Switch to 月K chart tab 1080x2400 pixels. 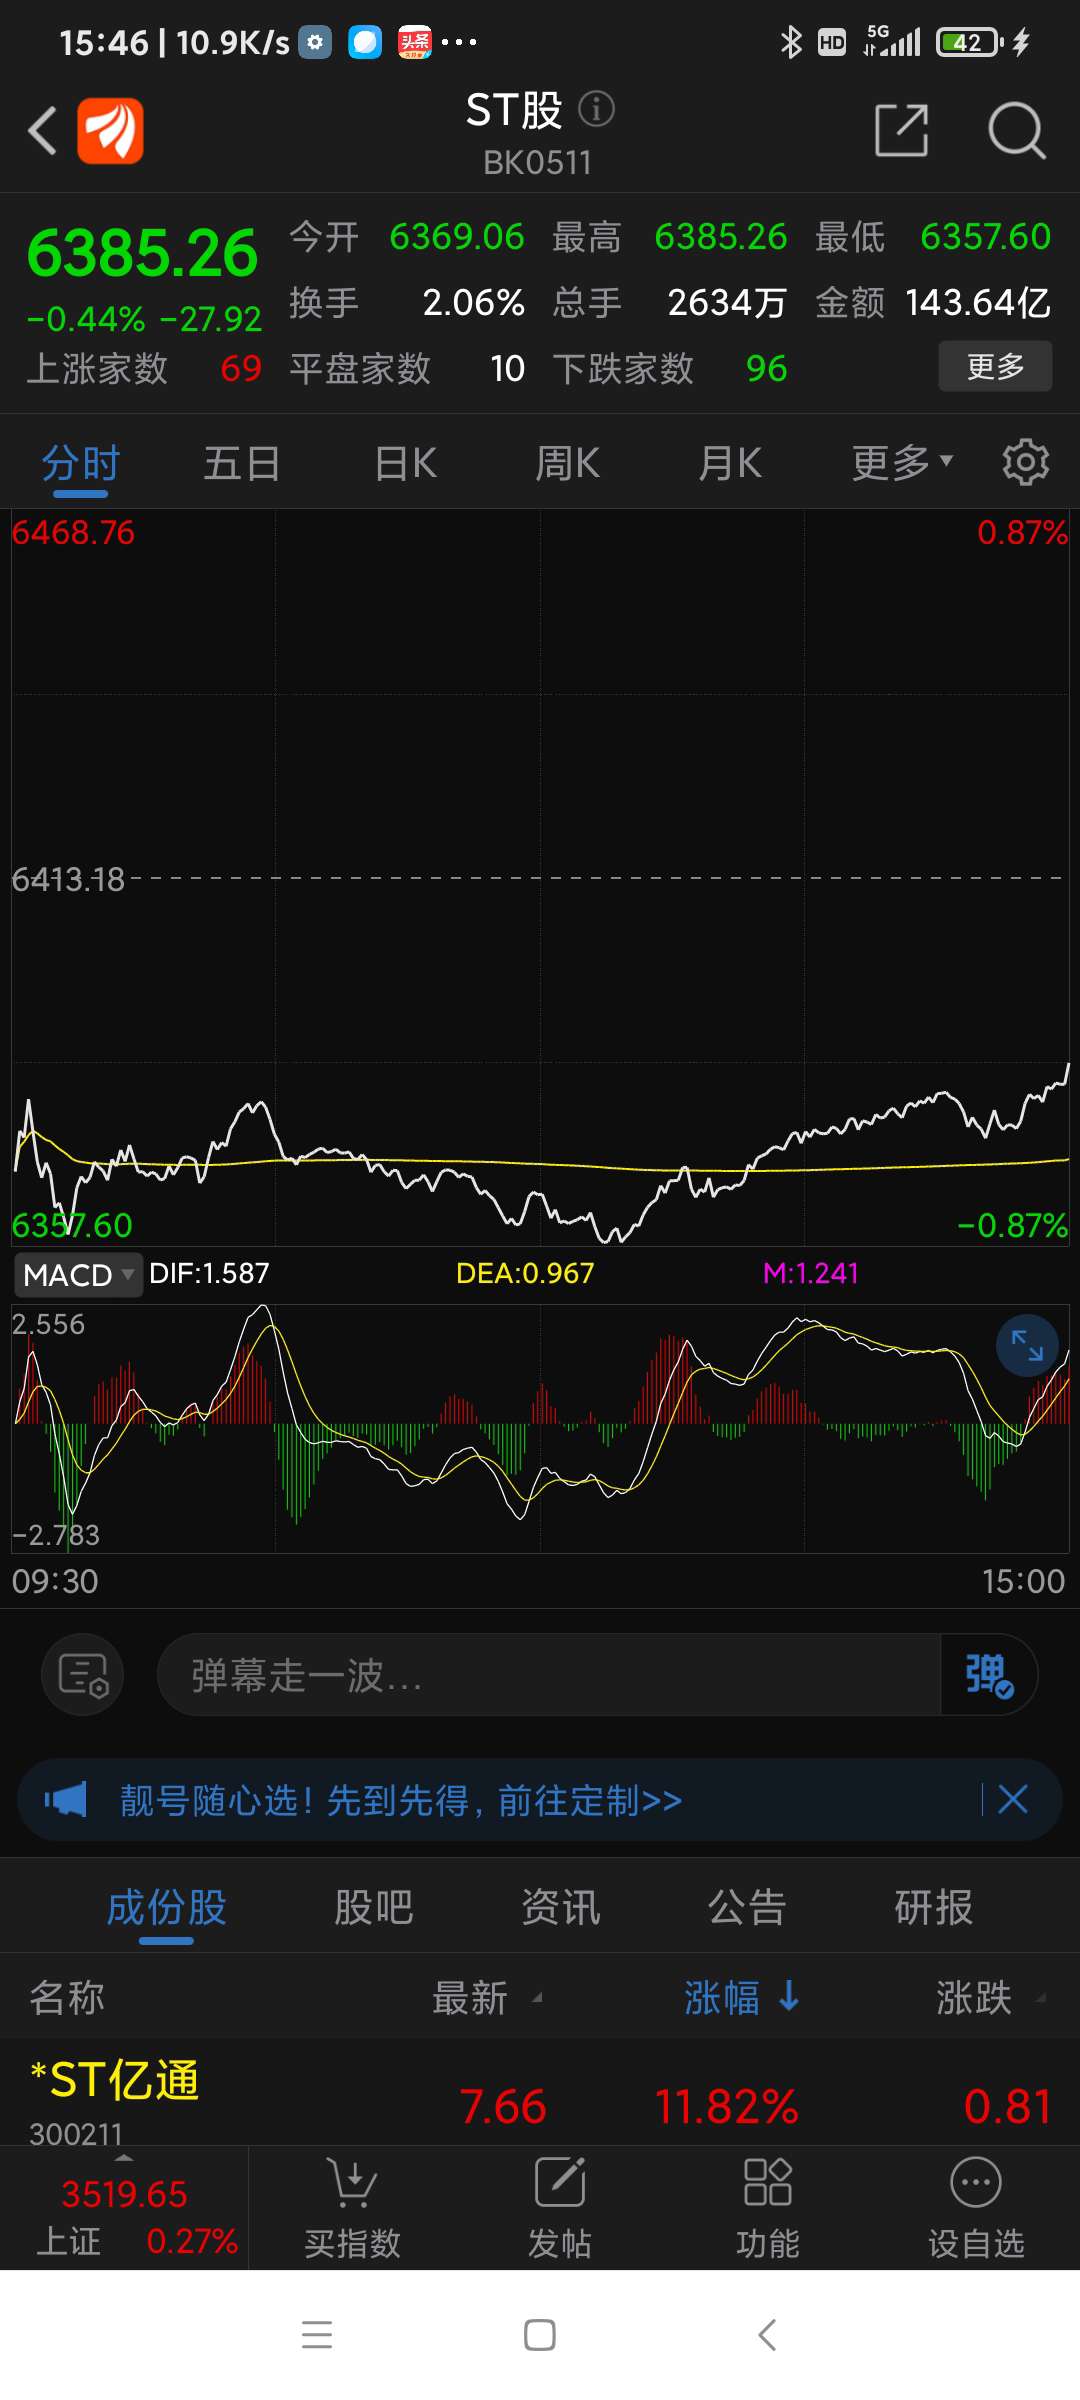[x=730, y=464]
